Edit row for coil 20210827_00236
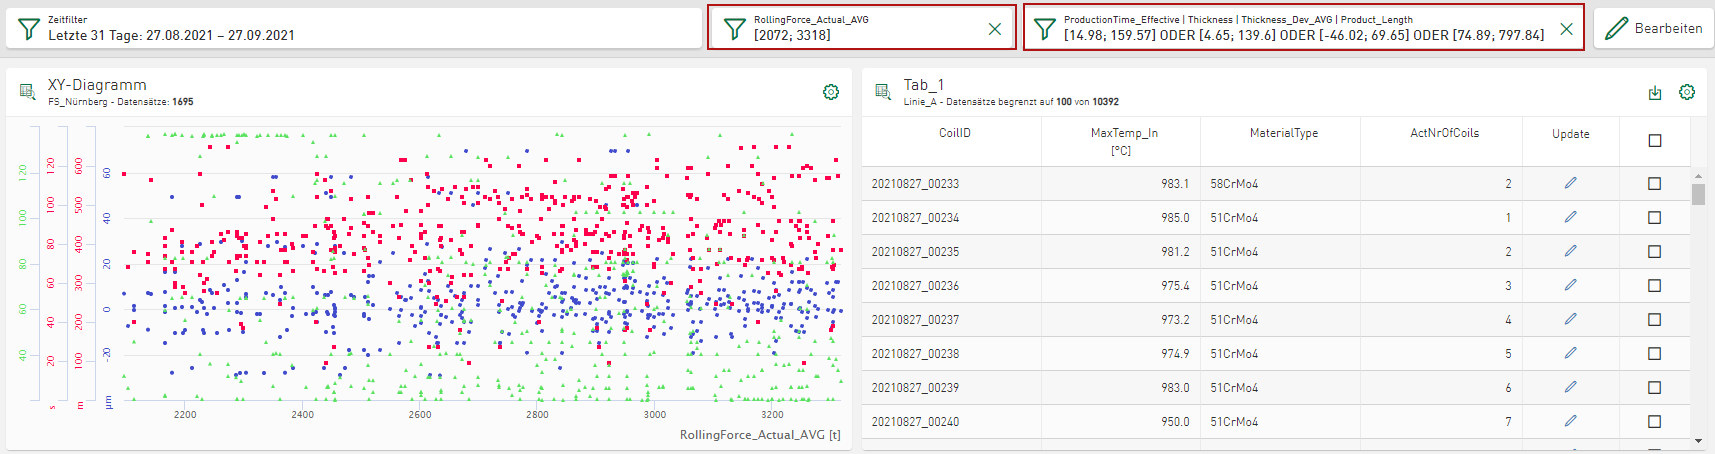1715x454 pixels. pyautogui.click(x=1570, y=285)
